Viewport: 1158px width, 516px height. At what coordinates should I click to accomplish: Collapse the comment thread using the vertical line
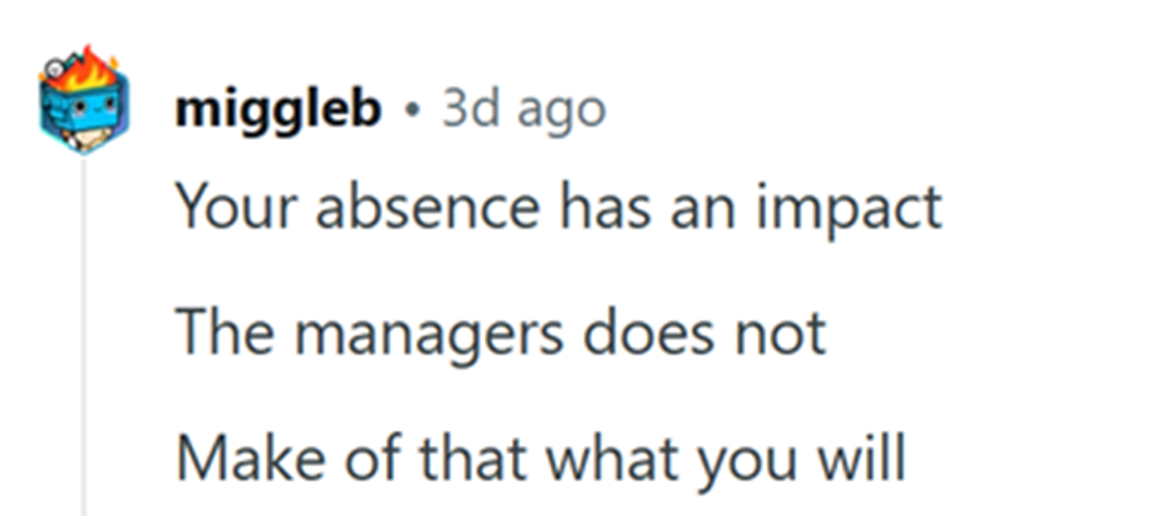point(83,336)
